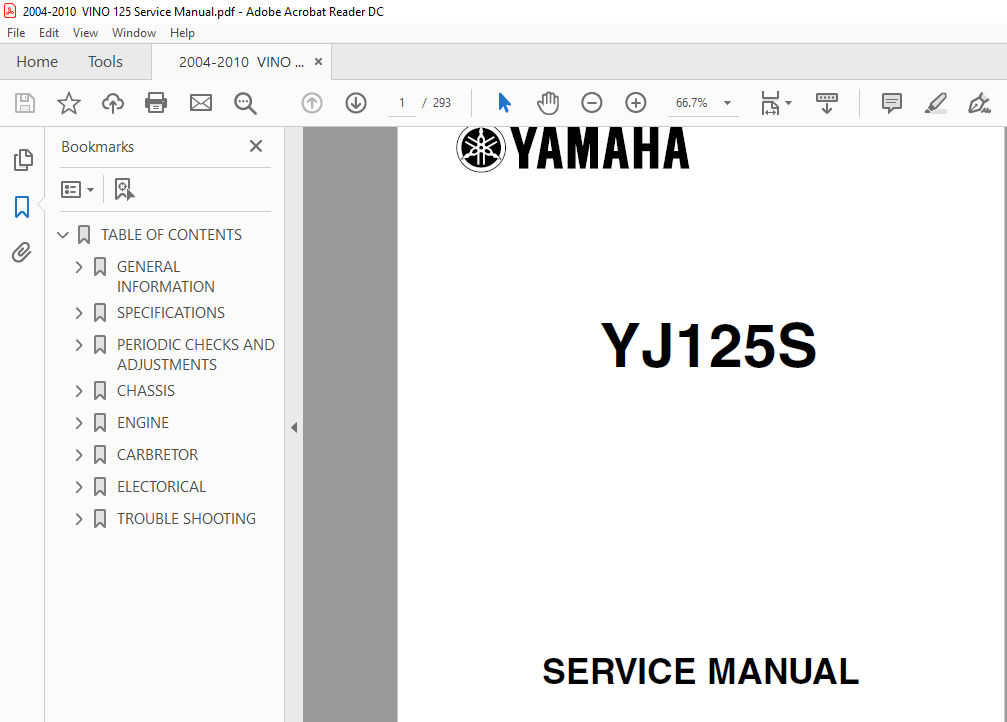1007x722 pixels.
Task: Go to previous page arrow
Action: [312, 103]
